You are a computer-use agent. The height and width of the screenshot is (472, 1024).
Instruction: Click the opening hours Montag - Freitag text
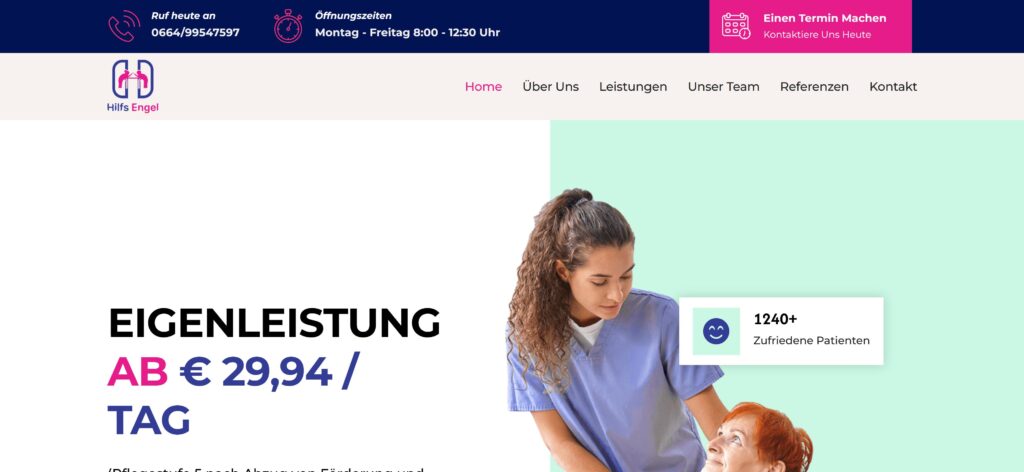(x=408, y=33)
